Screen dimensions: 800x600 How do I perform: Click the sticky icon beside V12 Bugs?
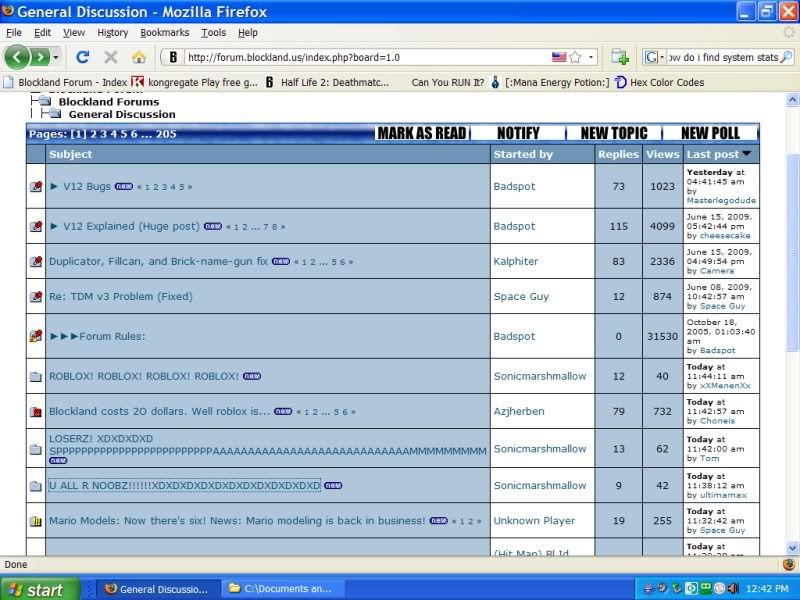pyautogui.click(x=36, y=186)
